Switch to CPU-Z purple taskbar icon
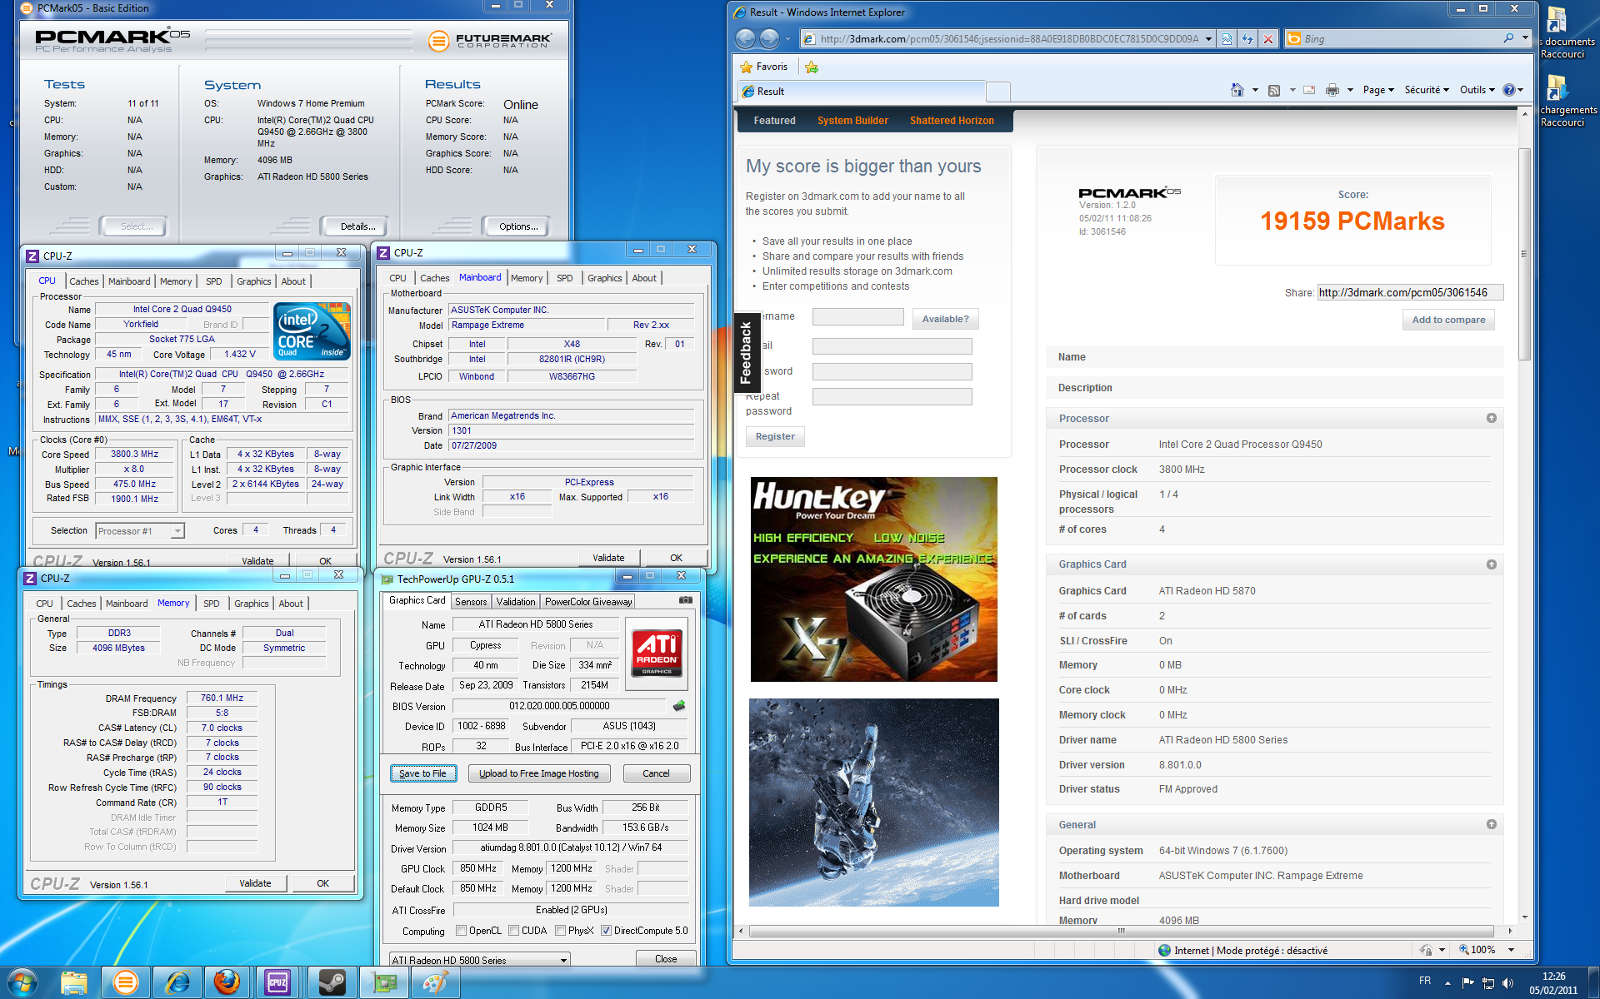The height and width of the screenshot is (999, 1600). 278,982
